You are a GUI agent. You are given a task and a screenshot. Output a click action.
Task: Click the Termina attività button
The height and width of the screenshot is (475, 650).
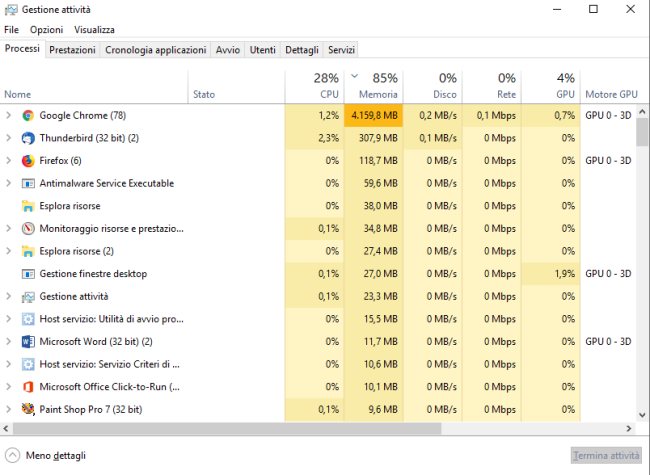pyautogui.click(x=606, y=456)
